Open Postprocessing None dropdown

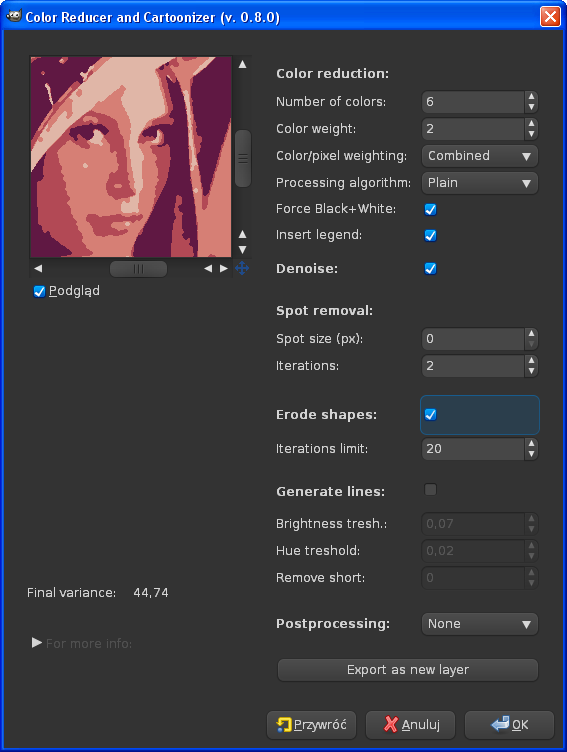pos(480,624)
